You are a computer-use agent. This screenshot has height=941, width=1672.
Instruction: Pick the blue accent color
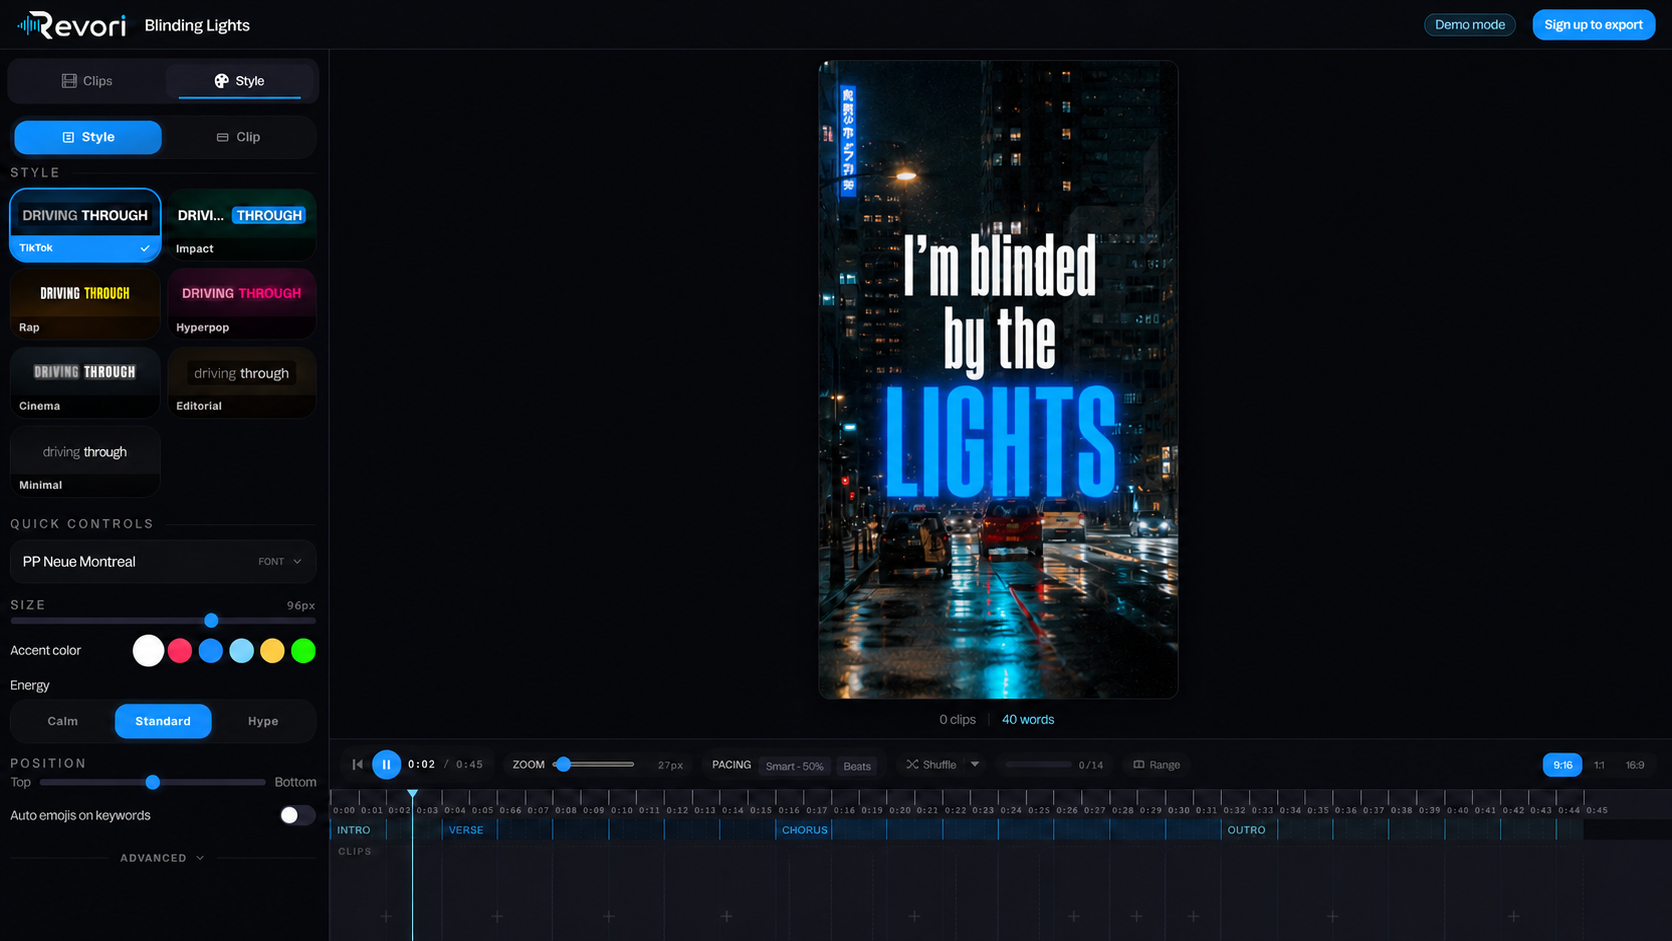211,651
